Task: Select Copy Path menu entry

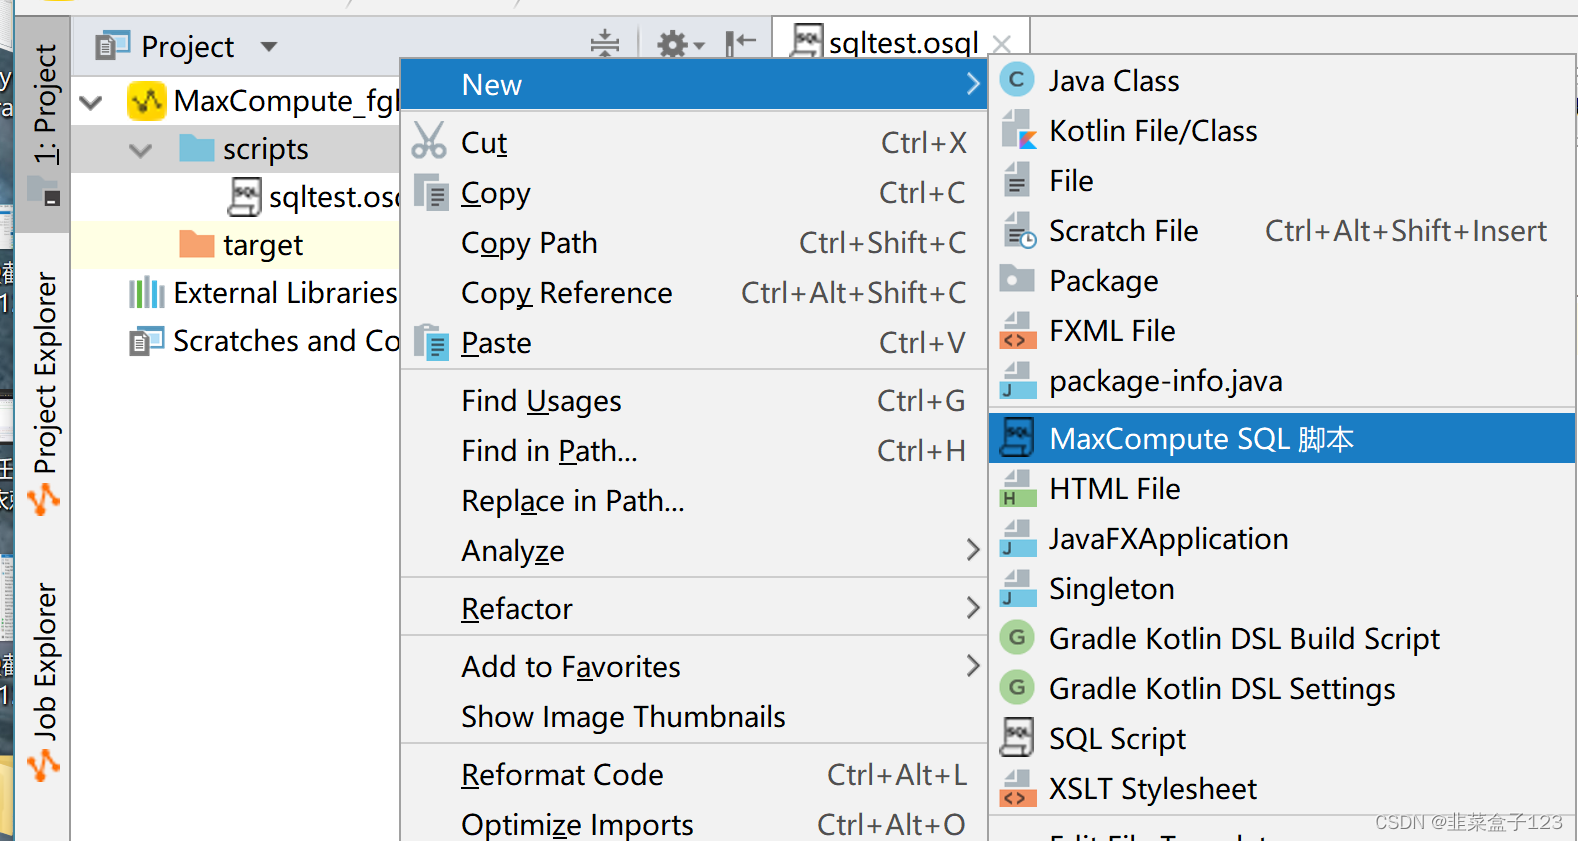Action: pos(693,243)
